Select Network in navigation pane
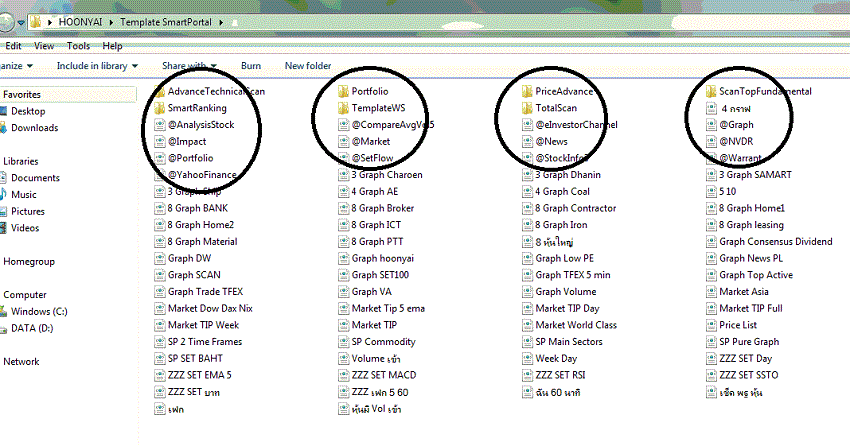Screen dimensions: 850x446 tap(21, 362)
